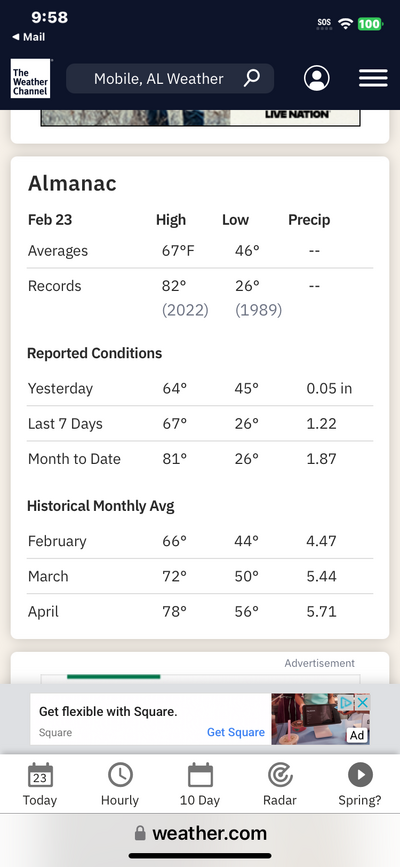The height and width of the screenshot is (867, 400).
Task: Tap the Square ad thumbnail image
Action: (320, 719)
